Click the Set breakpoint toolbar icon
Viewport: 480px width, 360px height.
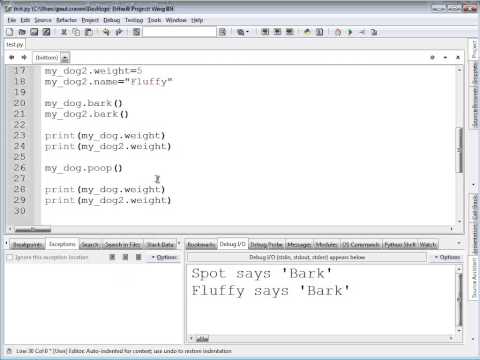[338, 32]
